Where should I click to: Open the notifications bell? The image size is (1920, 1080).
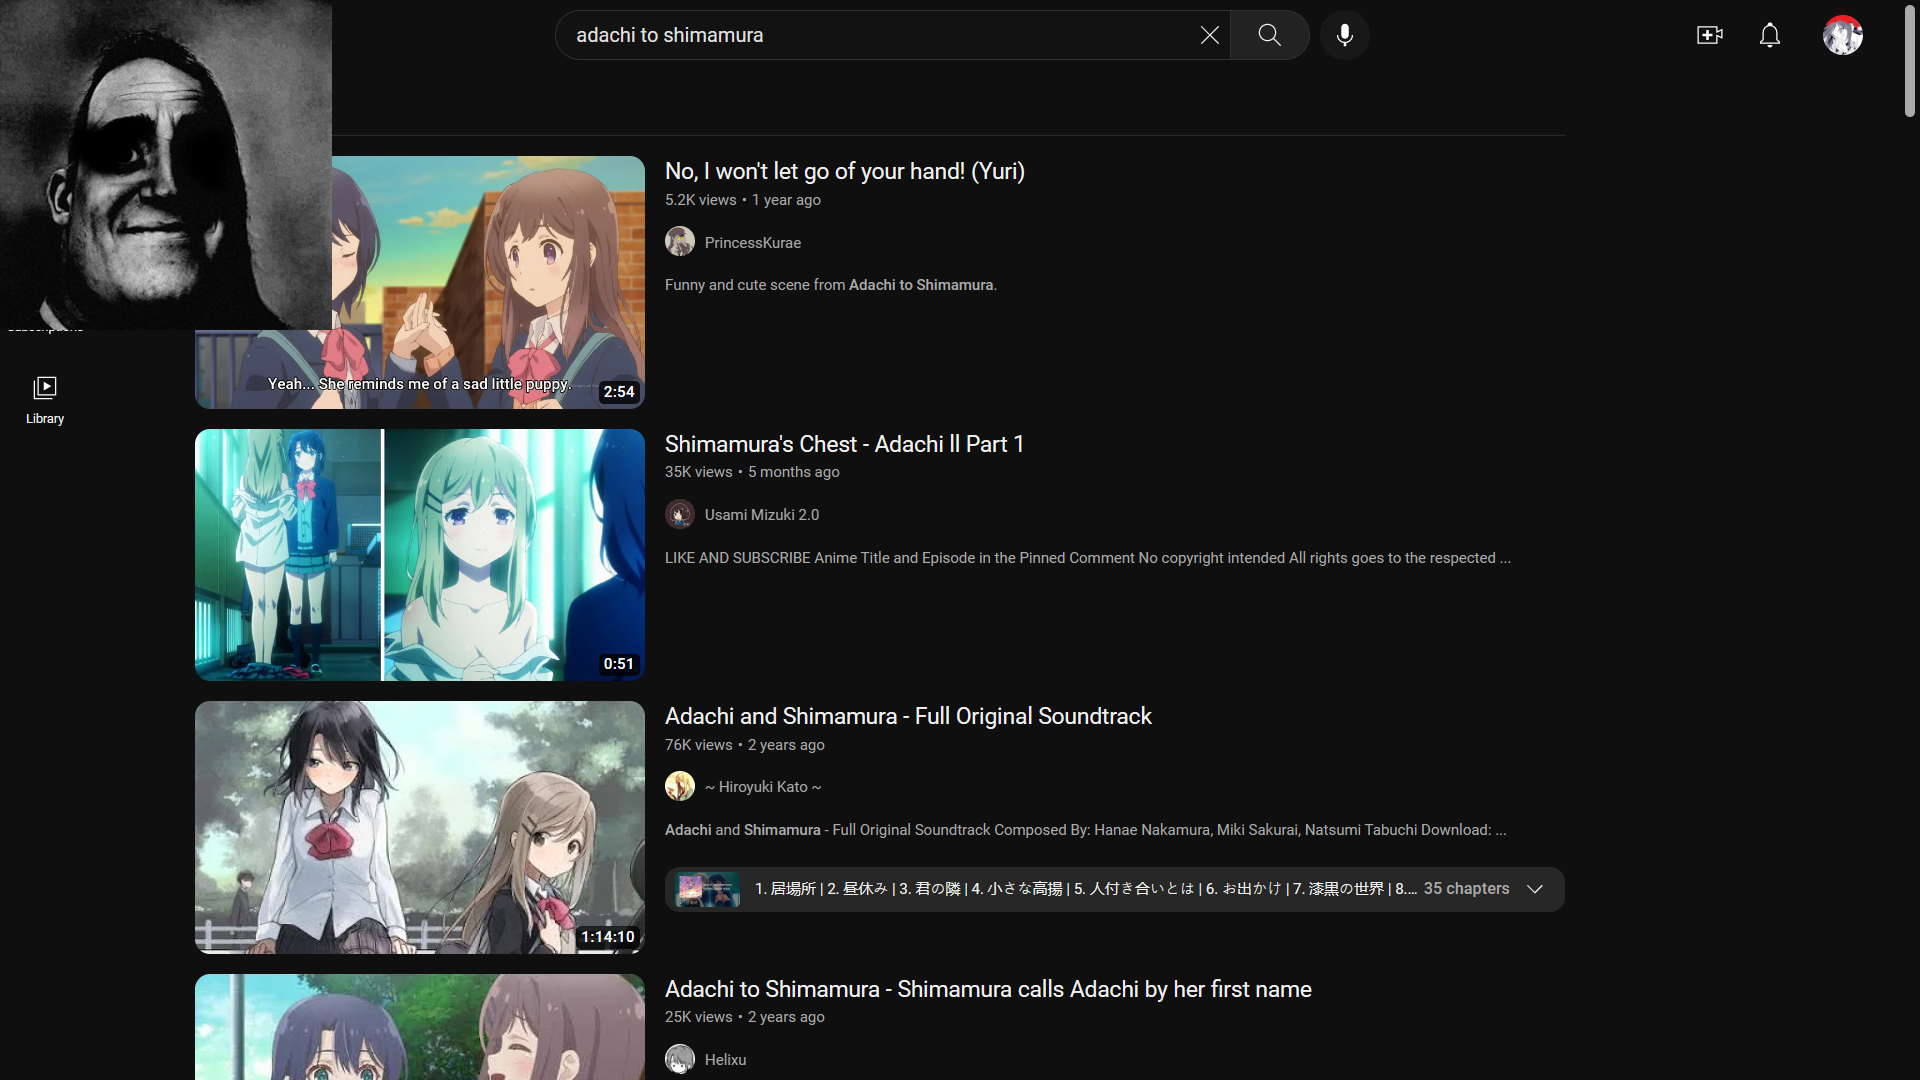[1769, 35]
